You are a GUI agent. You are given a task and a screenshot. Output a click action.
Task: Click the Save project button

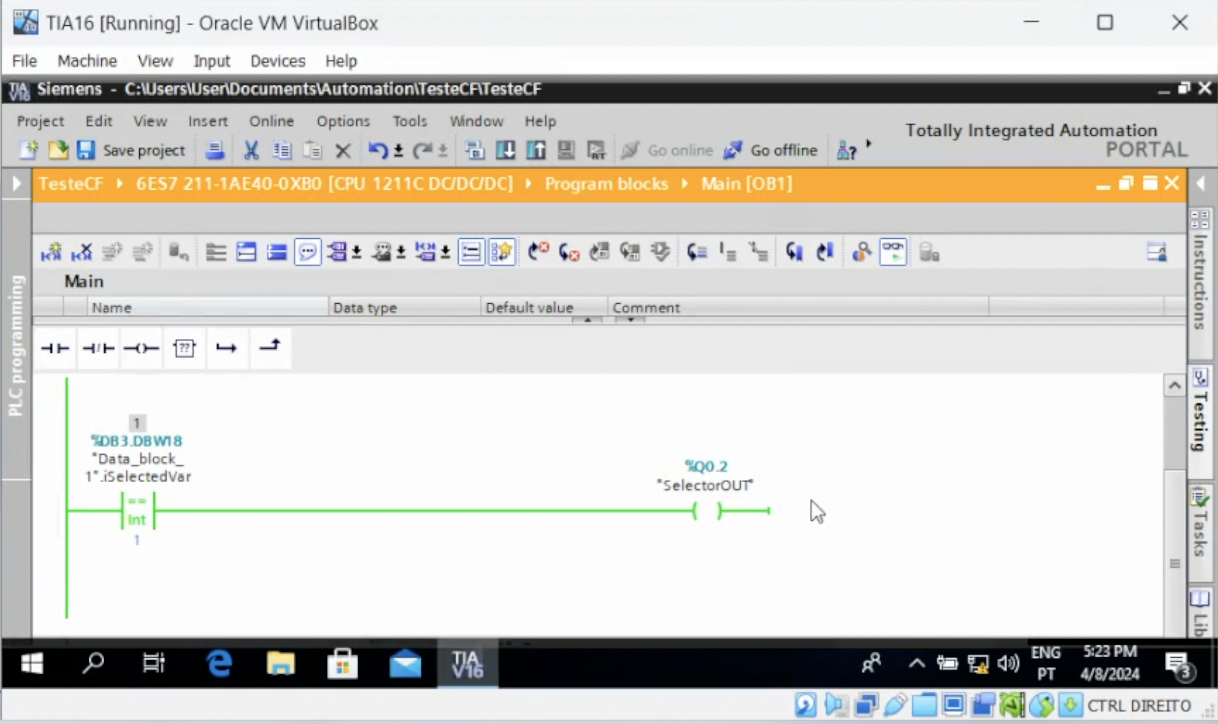pyautogui.click(x=131, y=150)
